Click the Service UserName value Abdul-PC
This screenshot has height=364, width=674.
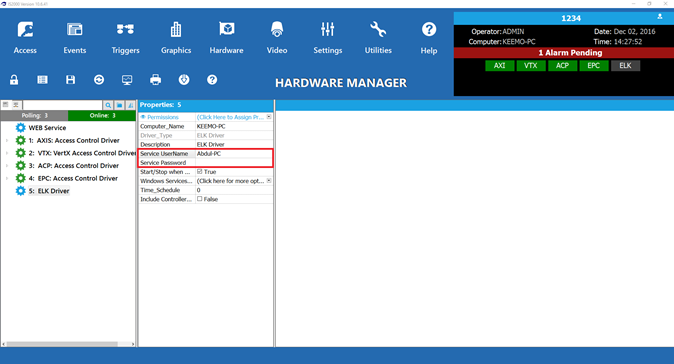(x=234, y=153)
